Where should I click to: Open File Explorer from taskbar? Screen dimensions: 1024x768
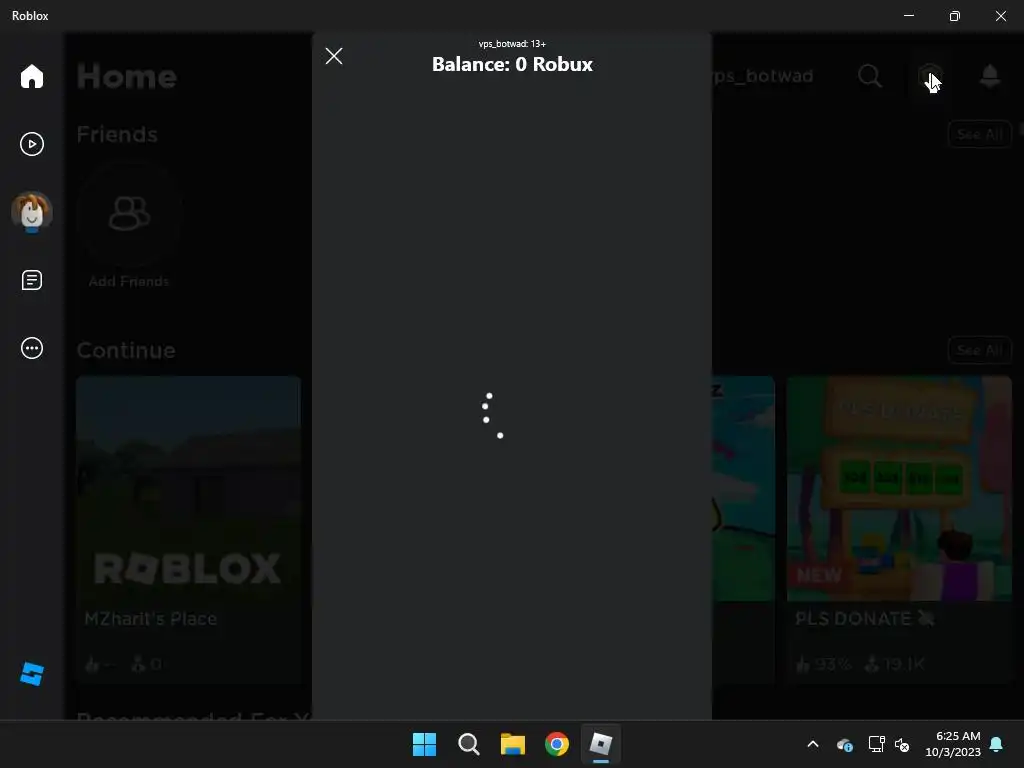513,744
